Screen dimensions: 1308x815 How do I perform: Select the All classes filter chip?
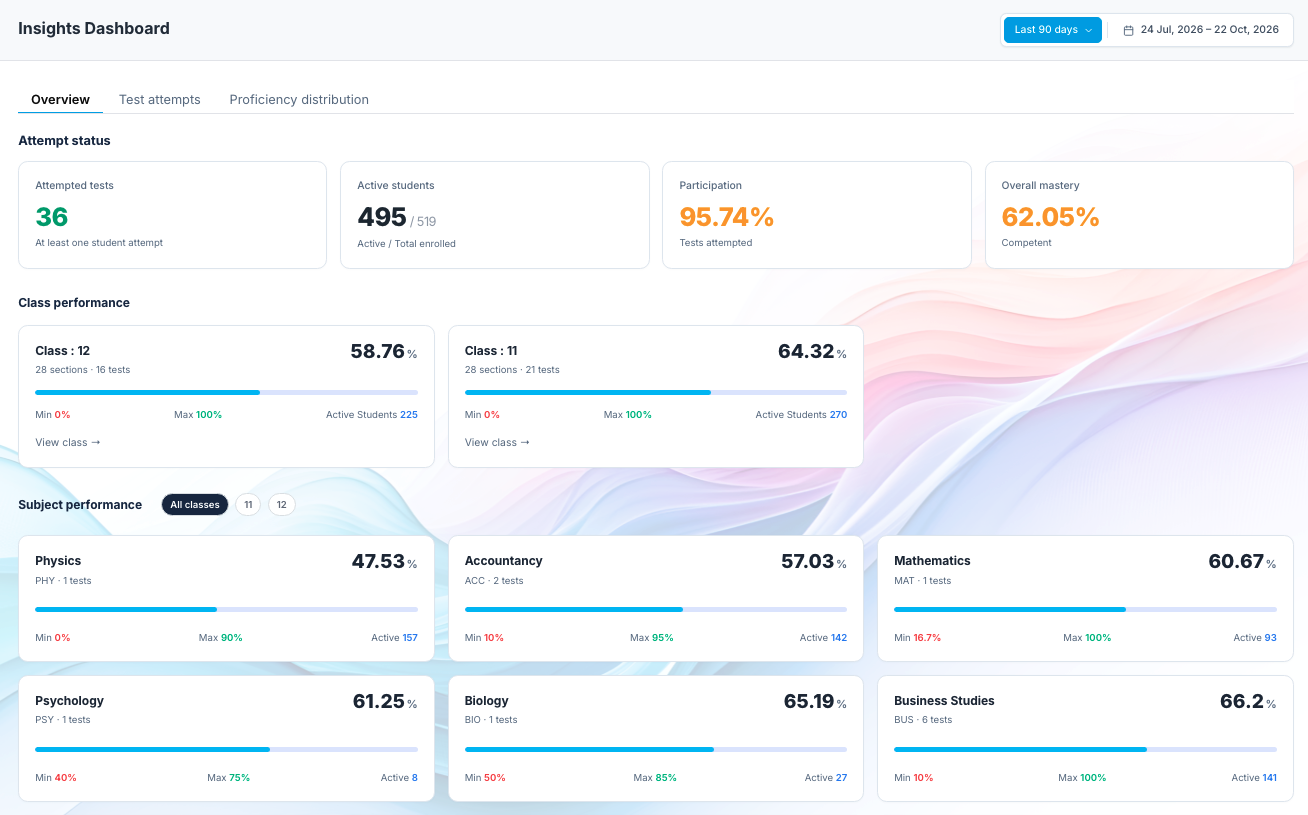195,505
